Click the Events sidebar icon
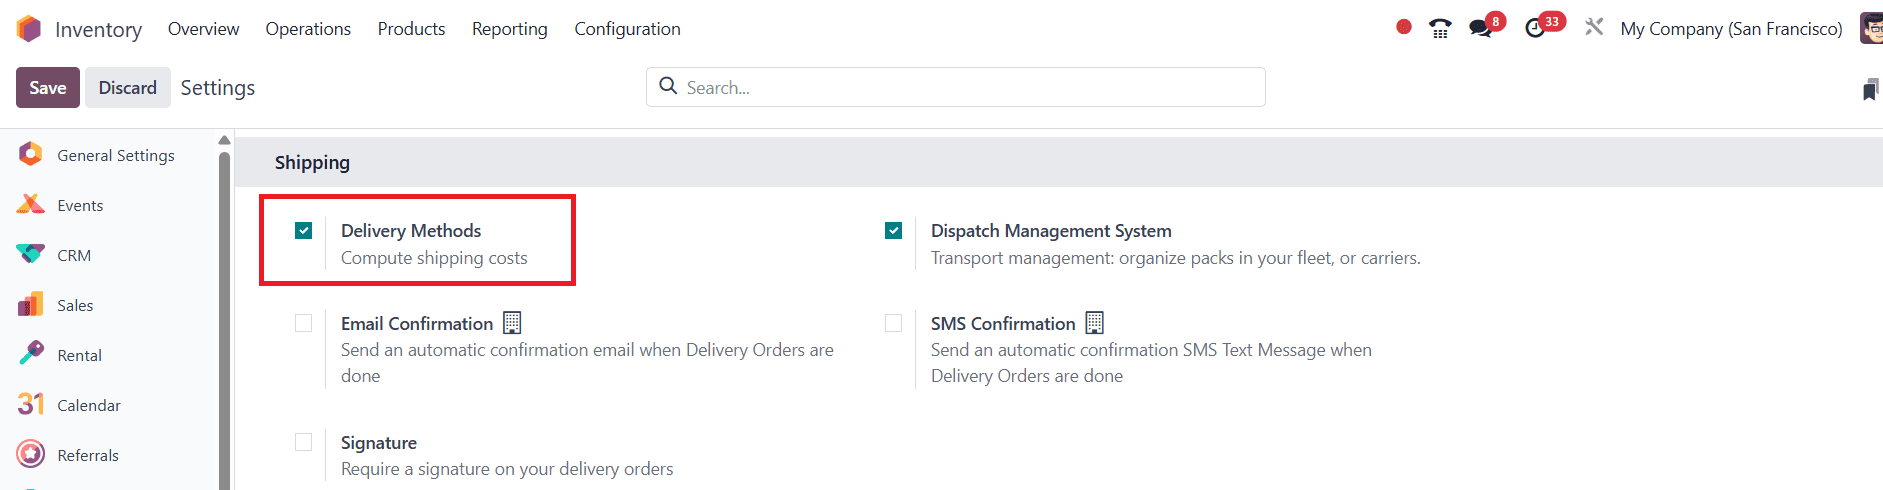Viewport: 1883px width, 490px height. (x=31, y=204)
